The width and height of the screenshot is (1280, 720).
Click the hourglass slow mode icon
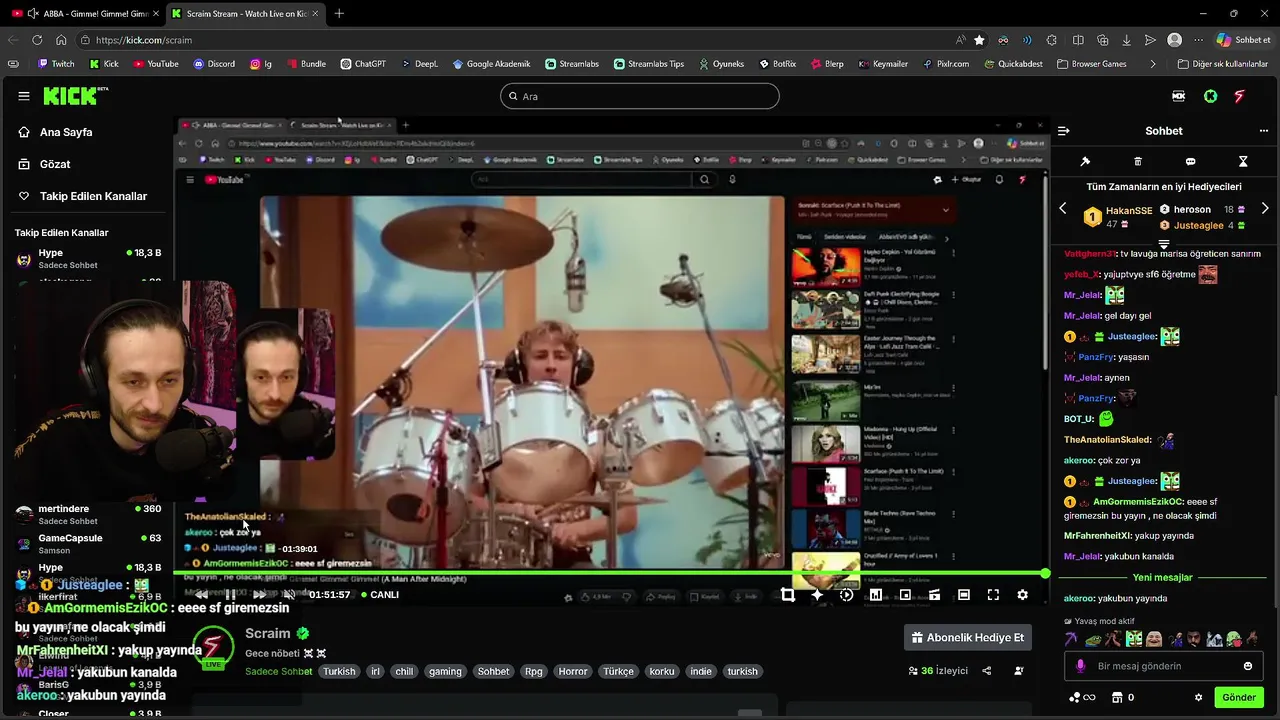(1243, 161)
